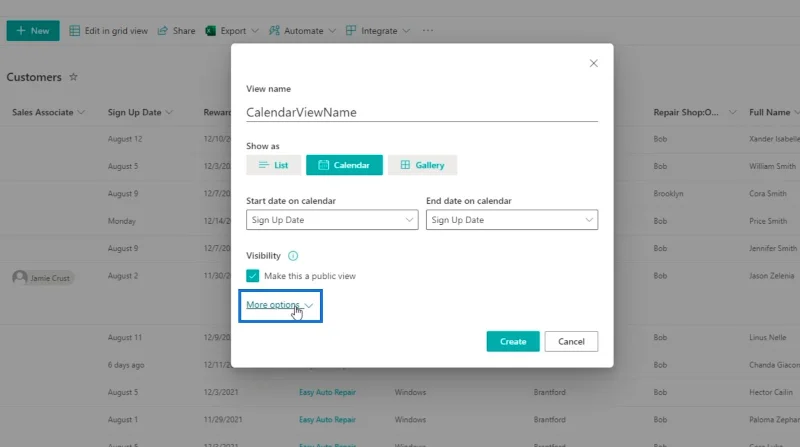The width and height of the screenshot is (800, 447).
Task: Click Share in the command bar
Action: [177, 31]
